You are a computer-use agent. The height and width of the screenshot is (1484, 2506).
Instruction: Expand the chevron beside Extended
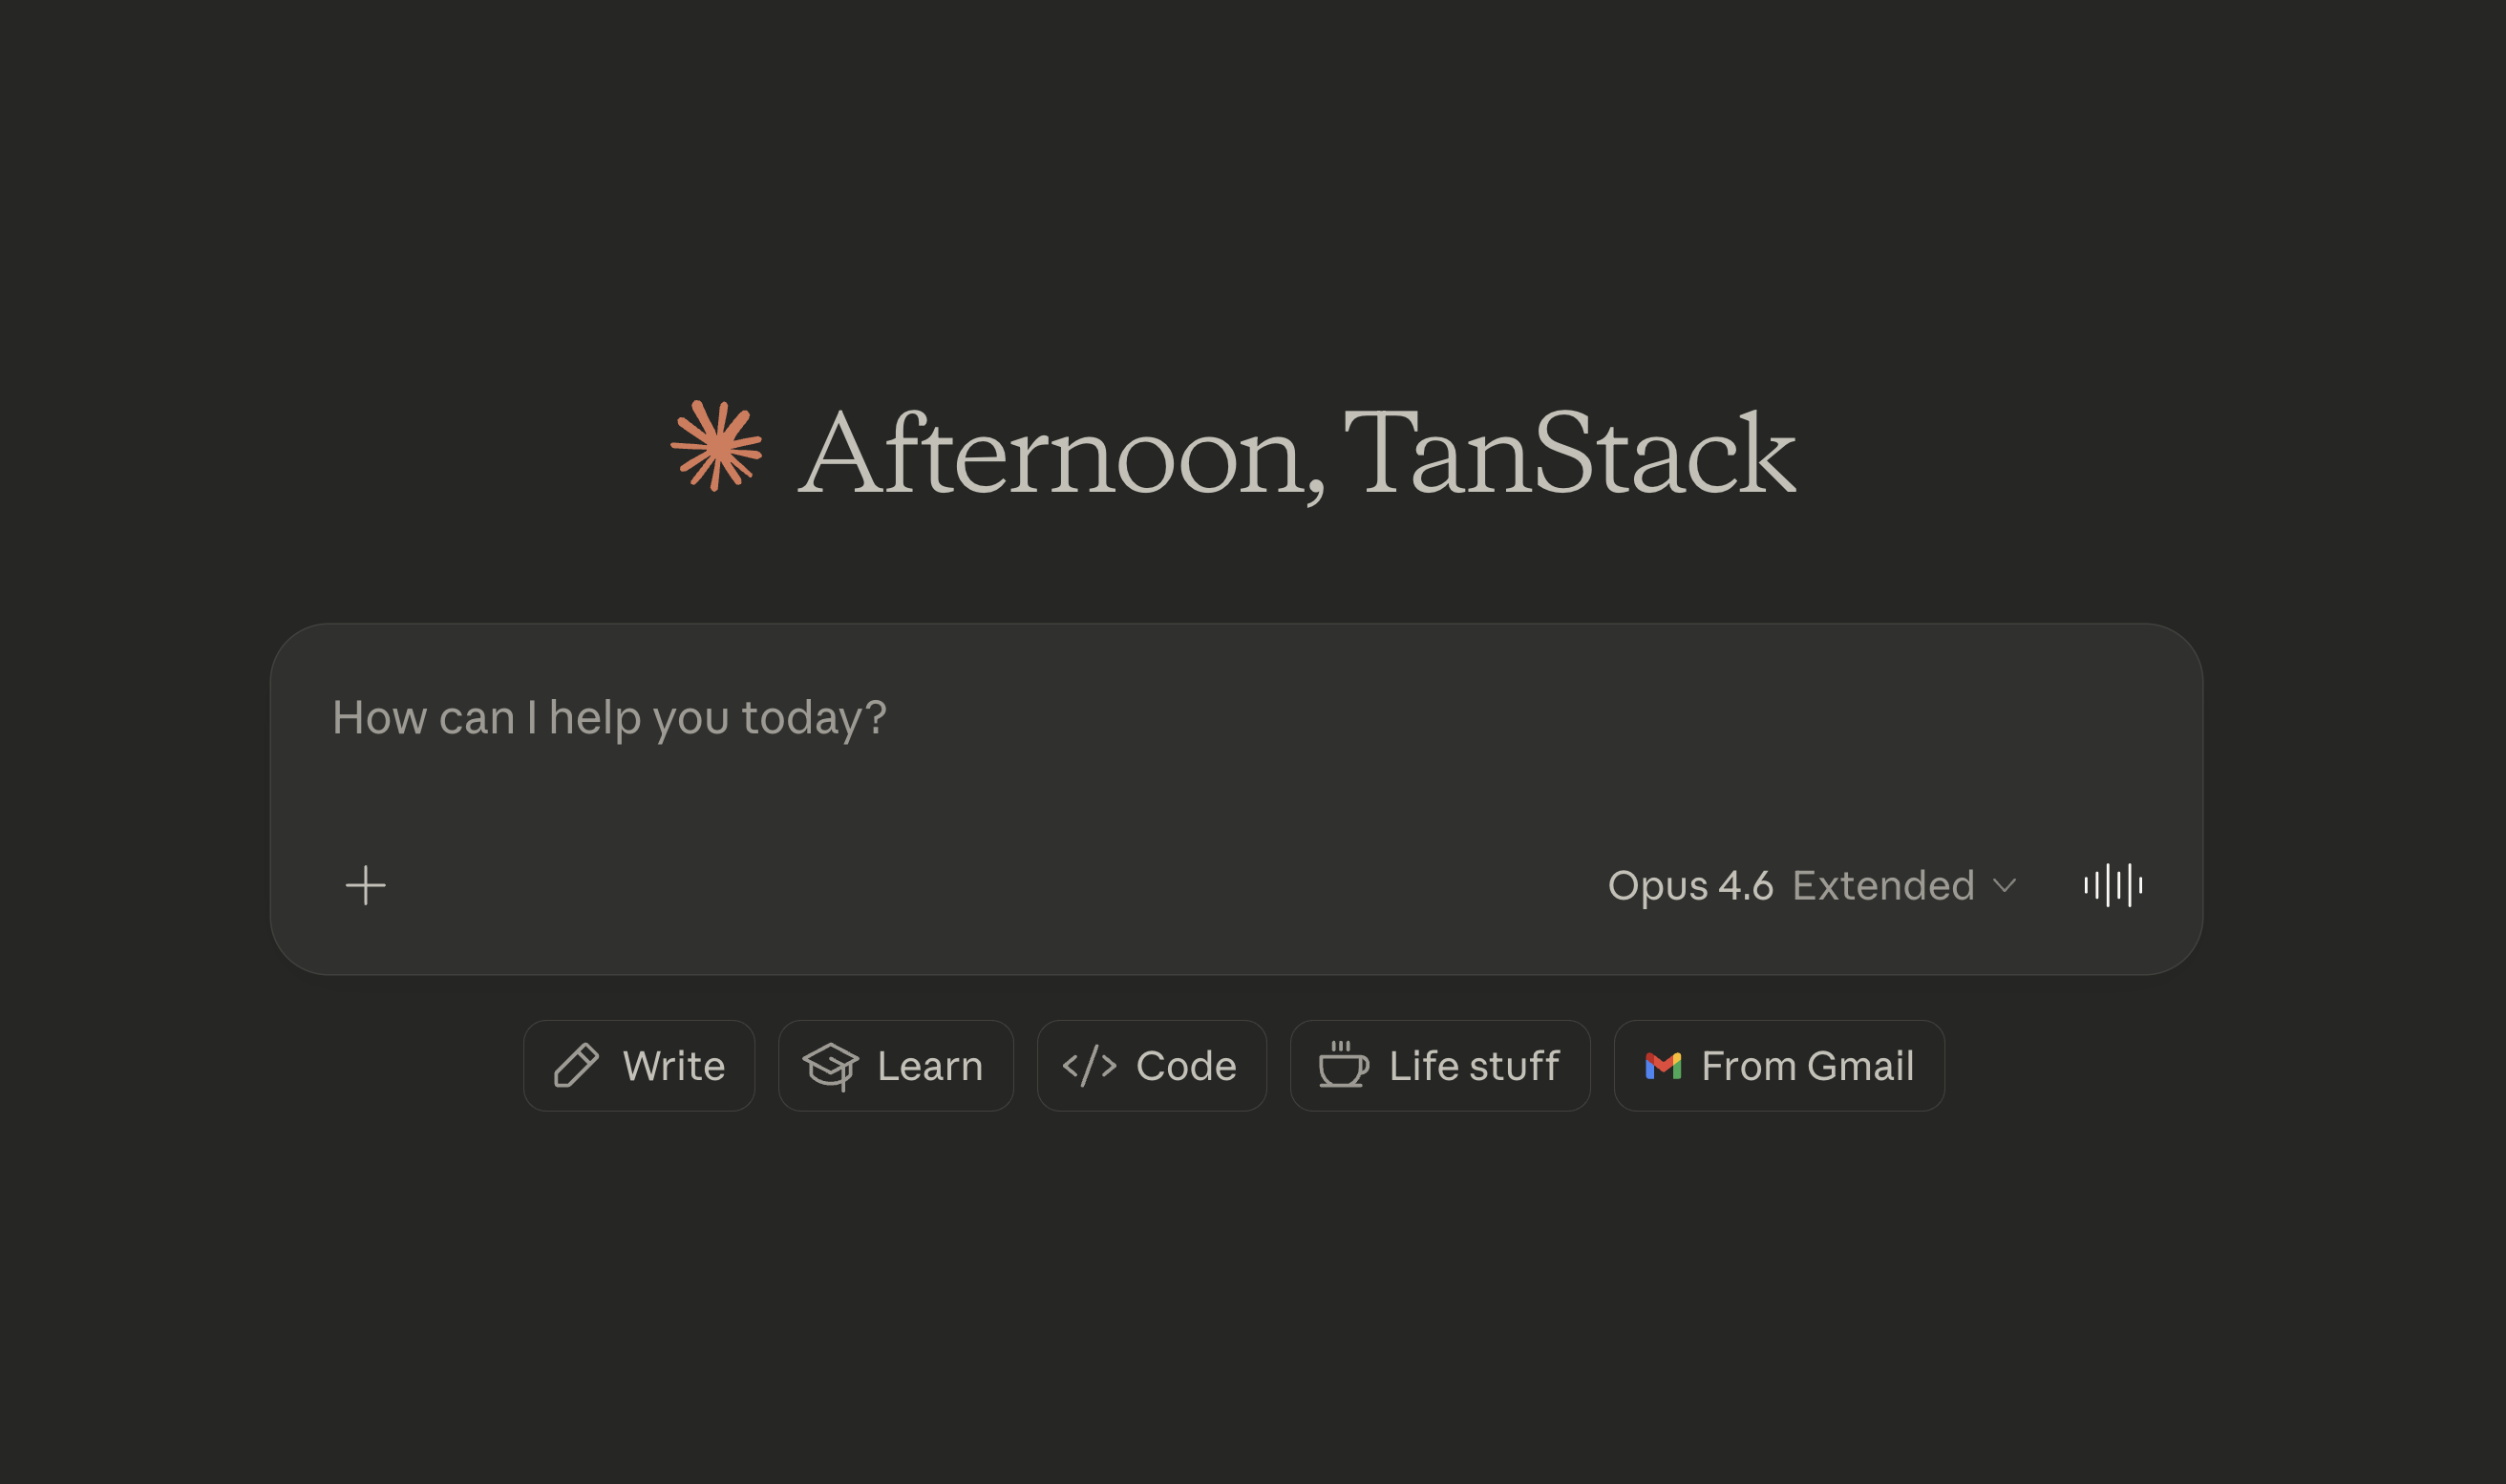coord(2004,885)
